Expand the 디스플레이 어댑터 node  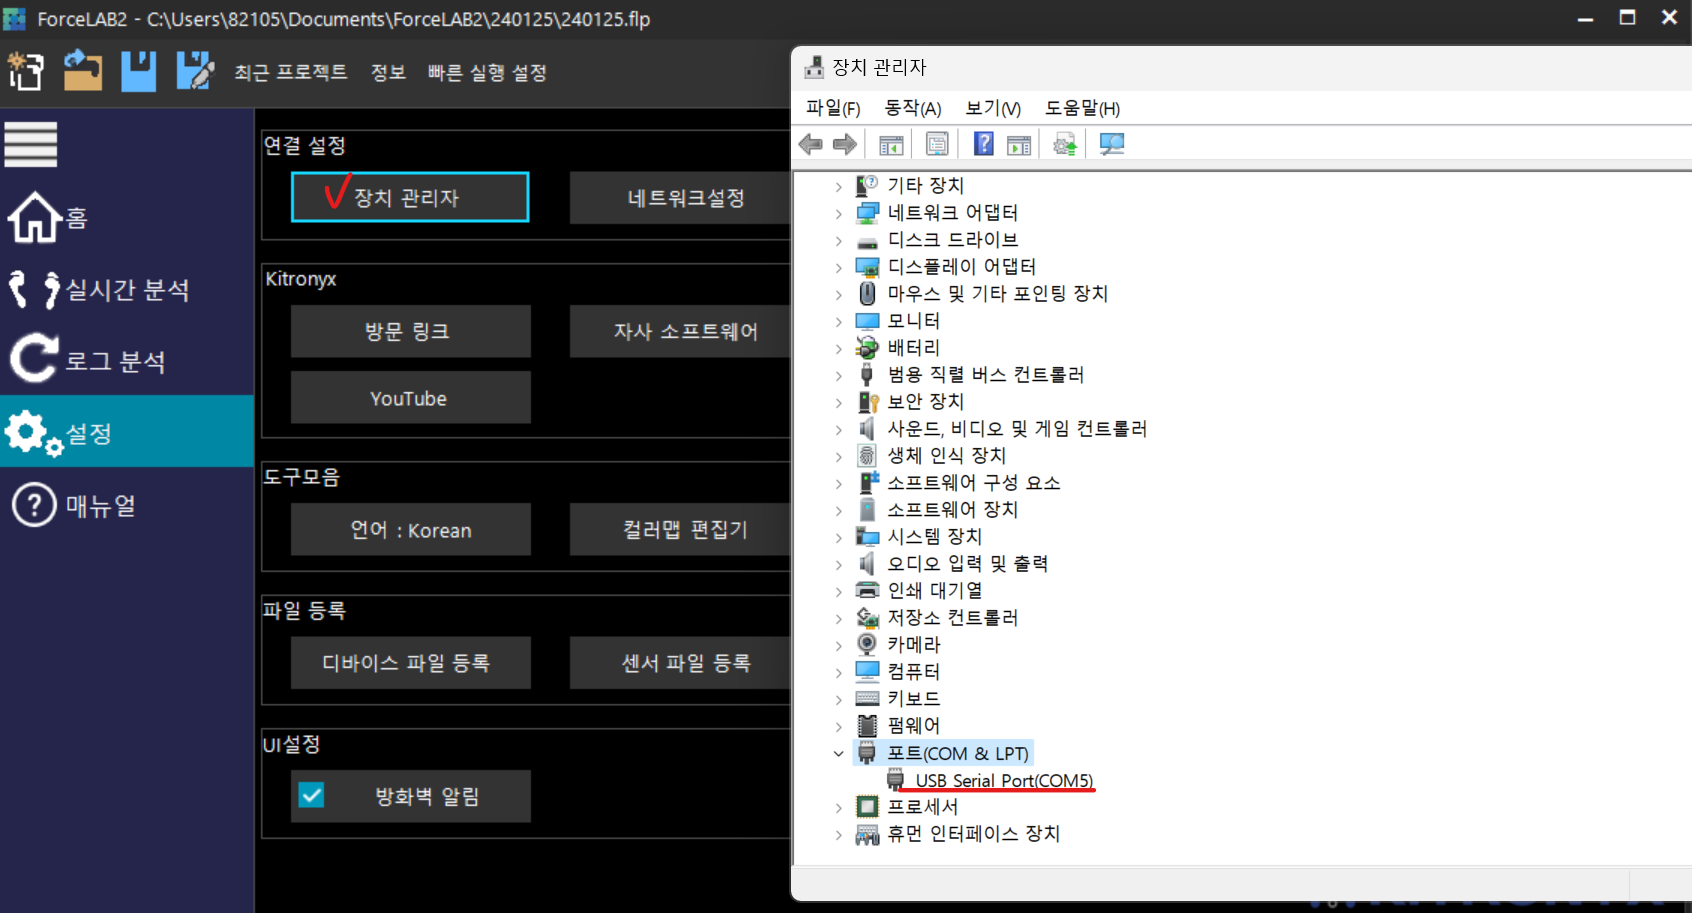839,267
